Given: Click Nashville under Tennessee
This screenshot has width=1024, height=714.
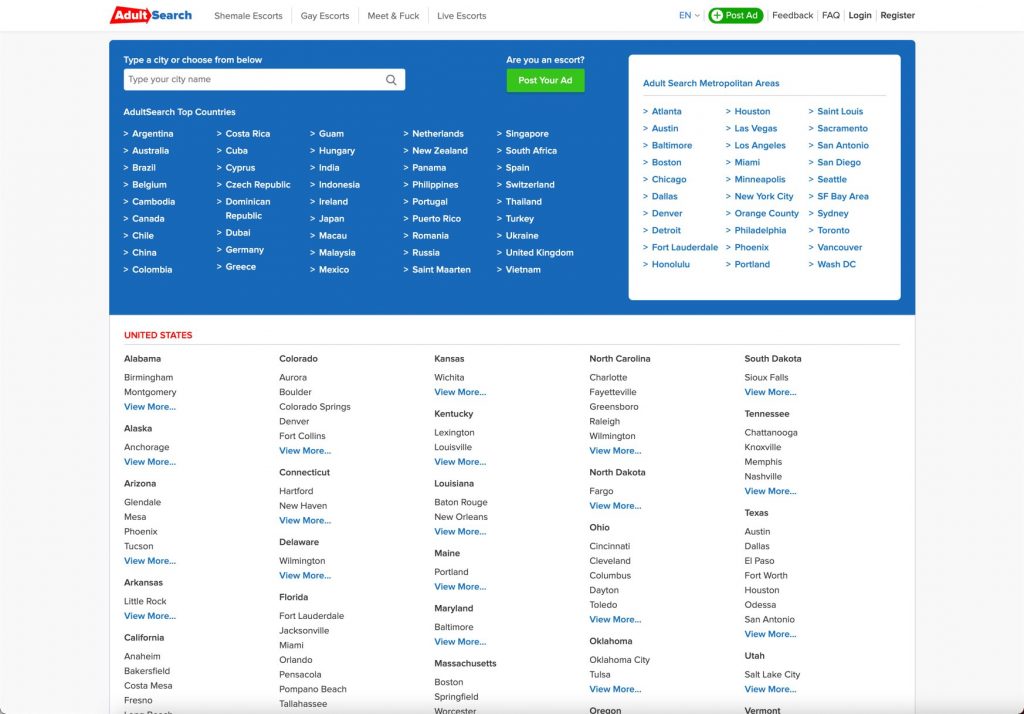Looking at the screenshot, I should click(x=763, y=476).
